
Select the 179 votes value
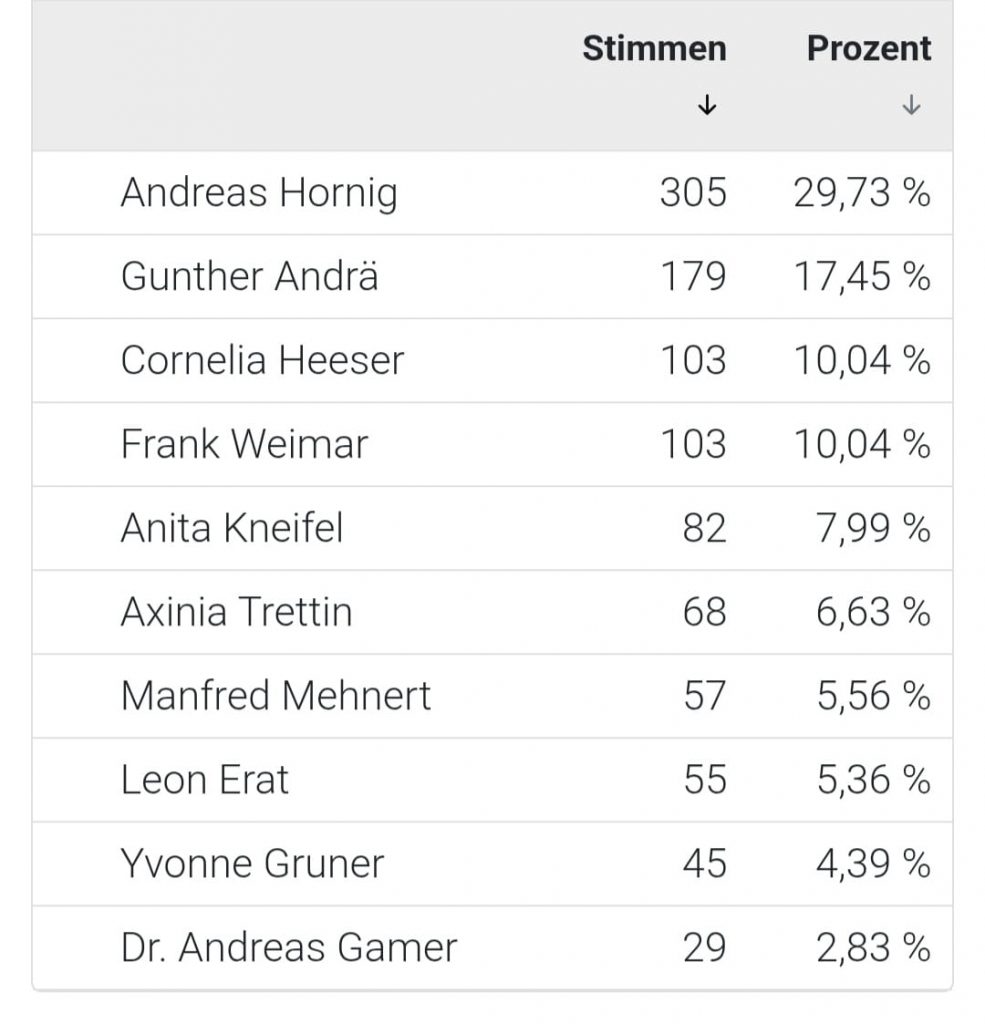point(693,276)
